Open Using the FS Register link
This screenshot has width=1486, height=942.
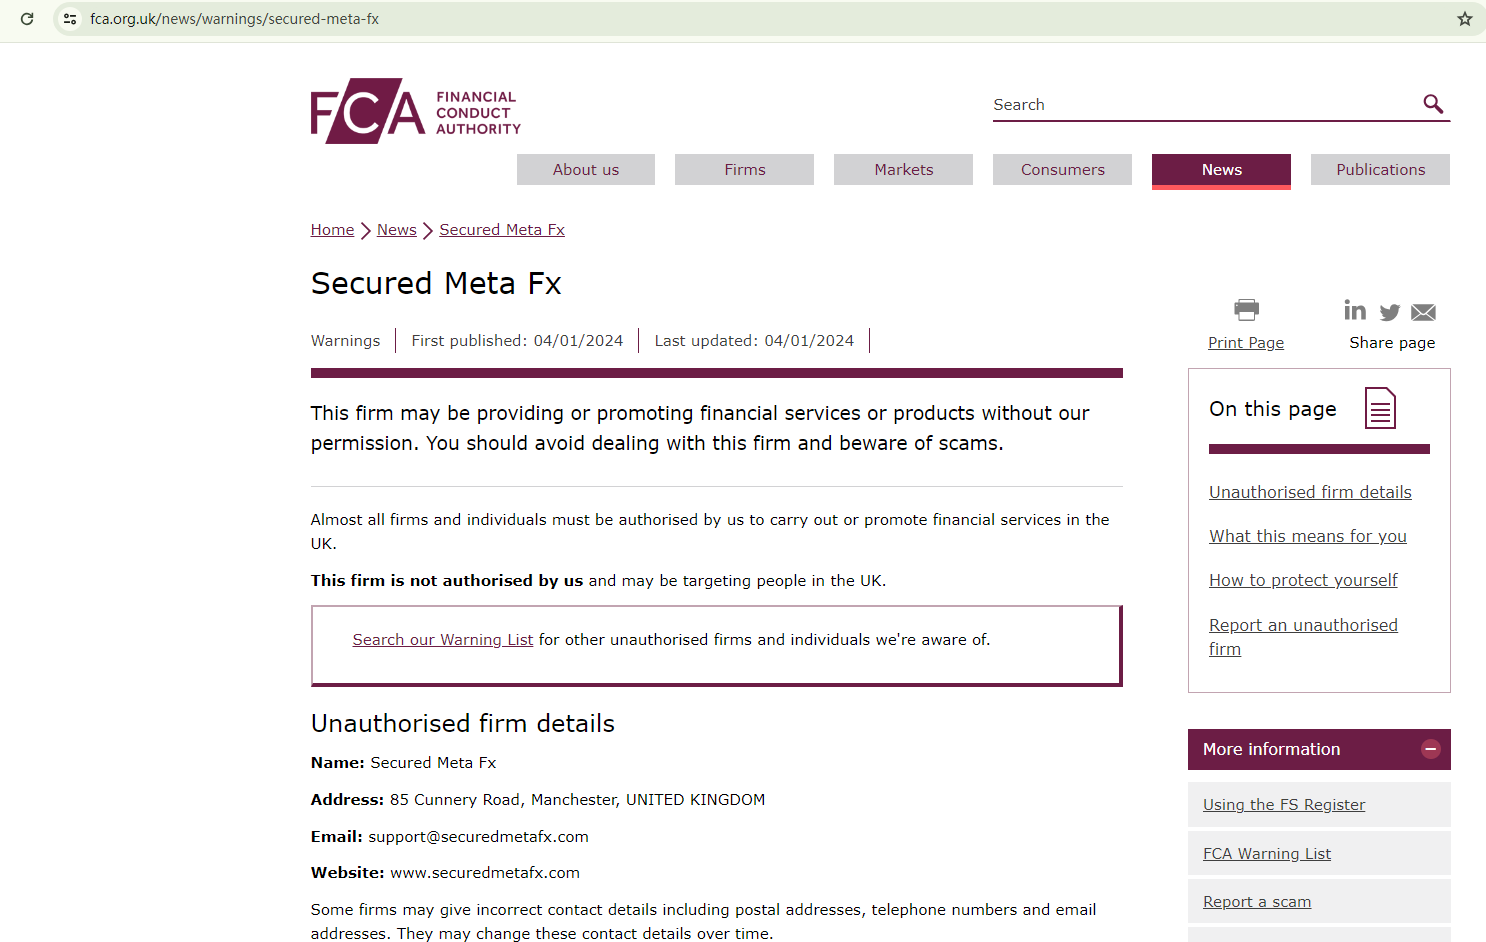[1283, 805]
